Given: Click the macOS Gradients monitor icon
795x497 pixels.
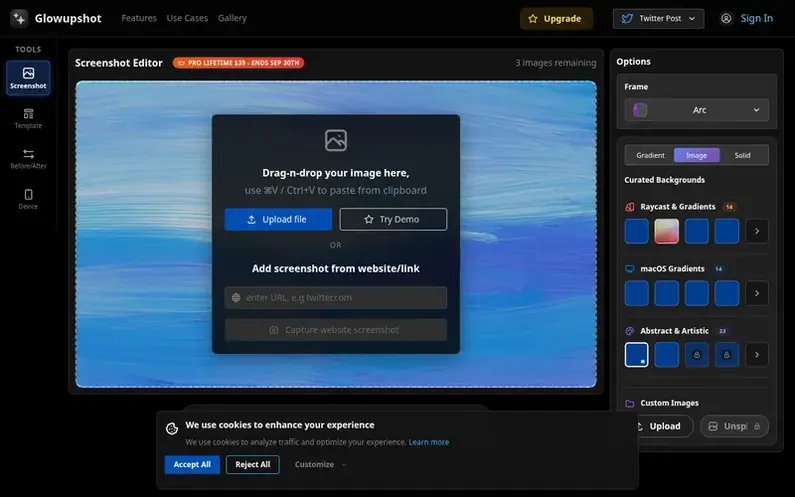Looking at the screenshot, I should (630, 269).
